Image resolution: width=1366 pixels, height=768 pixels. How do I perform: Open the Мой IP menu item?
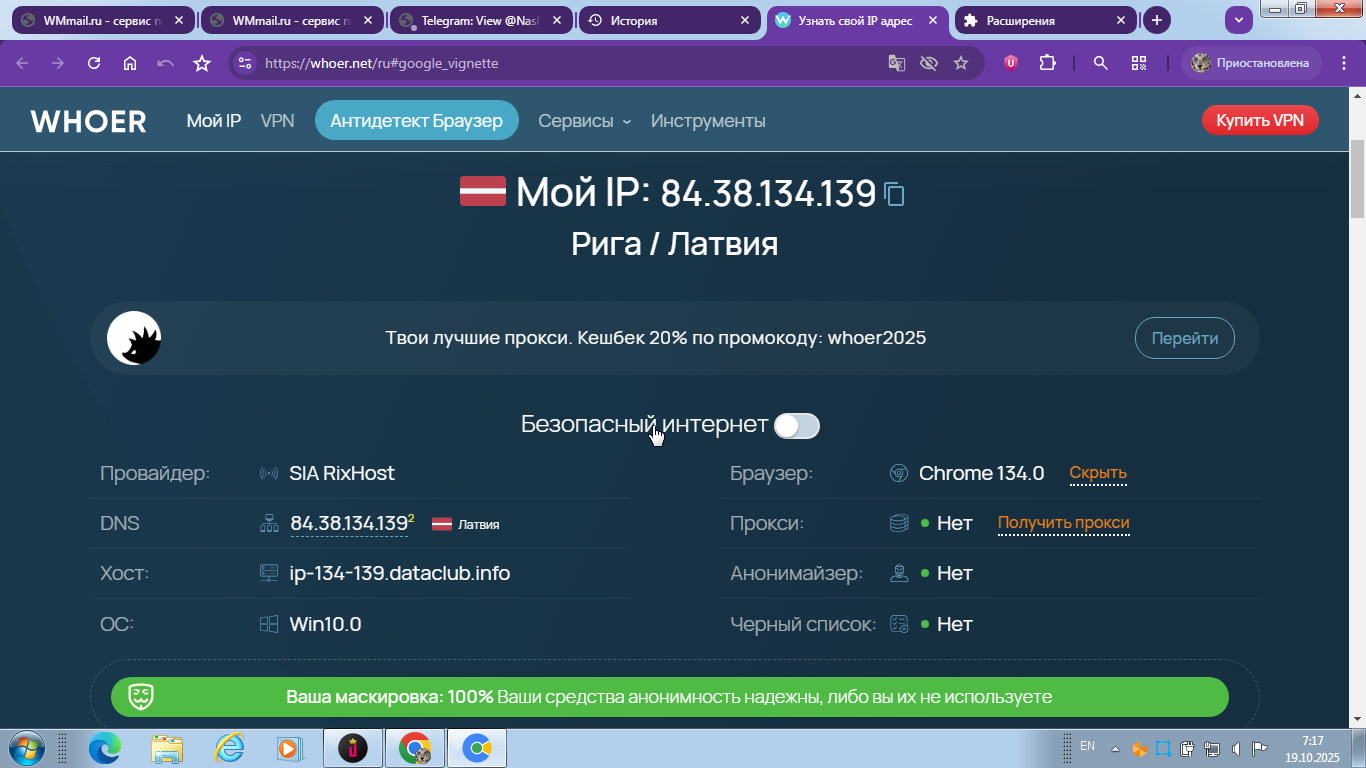214,121
